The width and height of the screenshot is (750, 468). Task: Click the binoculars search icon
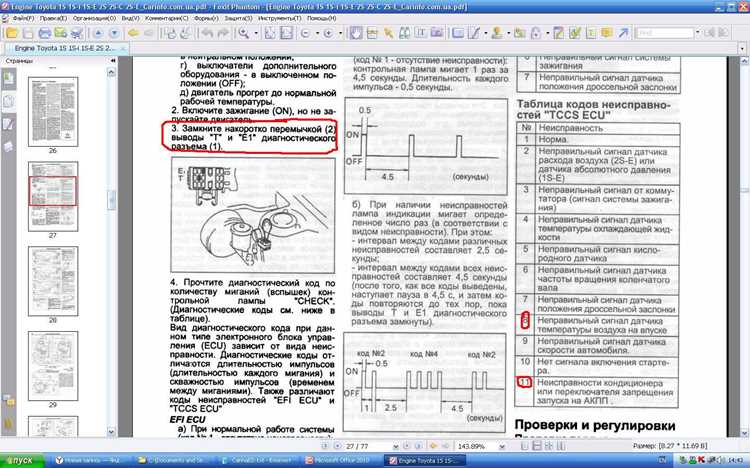coord(405,33)
